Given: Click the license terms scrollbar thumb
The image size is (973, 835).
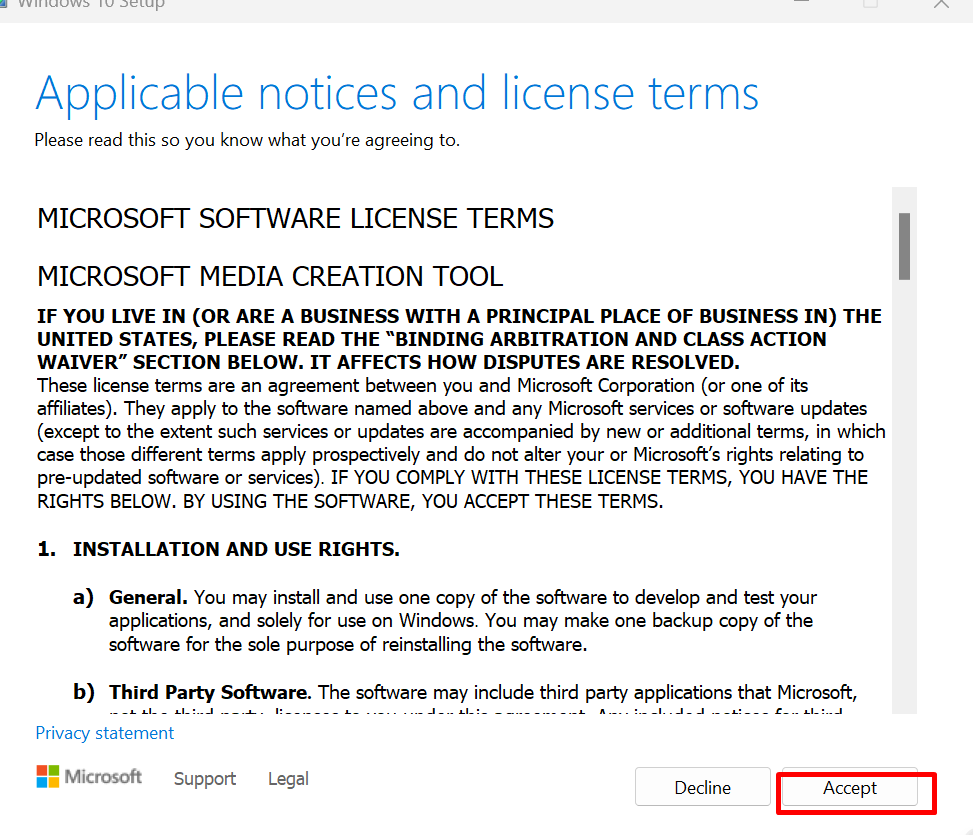Looking at the screenshot, I should (x=904, y=246).
